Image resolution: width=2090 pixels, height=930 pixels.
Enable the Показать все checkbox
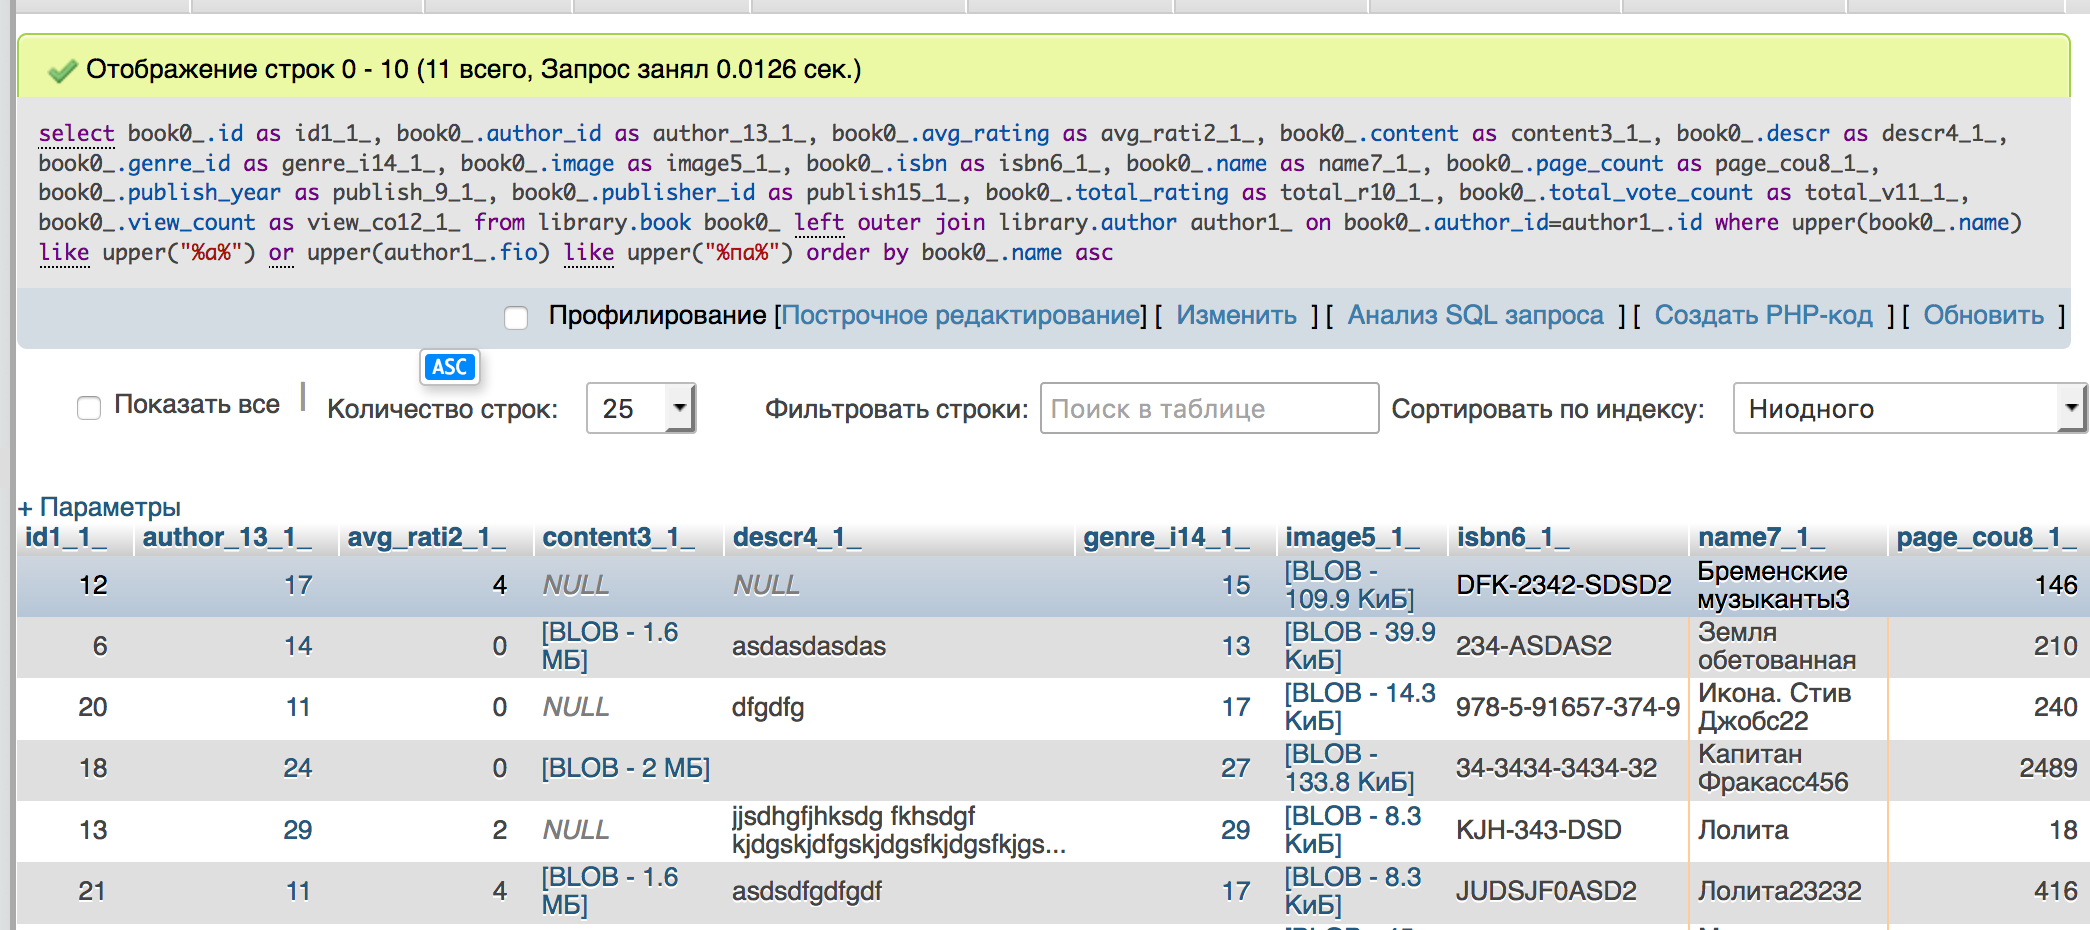coord(89,407)
